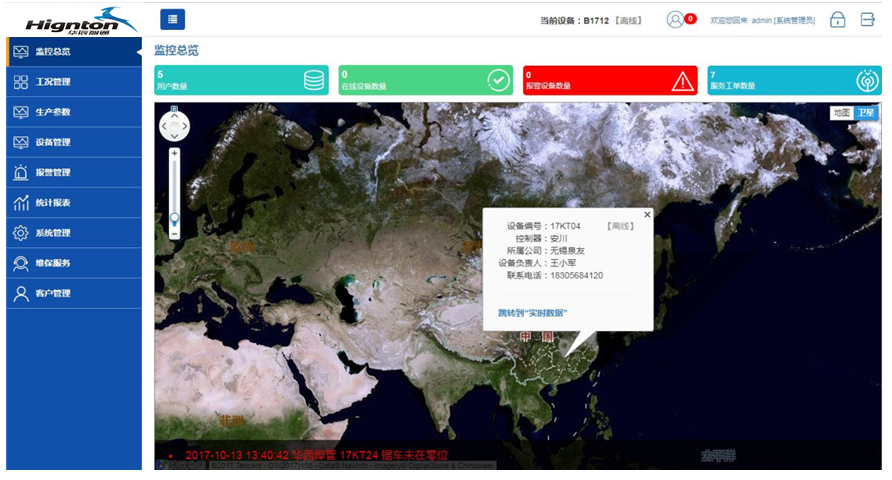Click the signal icon on service orders card
This screenshot has height=480, width=892.
(x=866, y=81)
